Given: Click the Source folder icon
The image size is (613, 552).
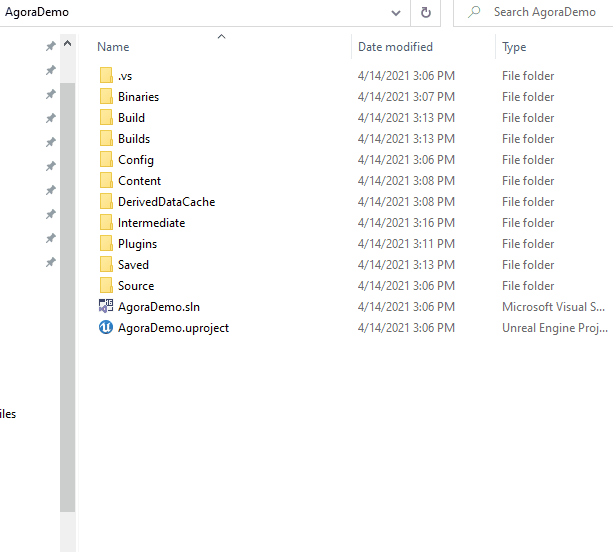Looking at the screenshot, I should point(106,285).
